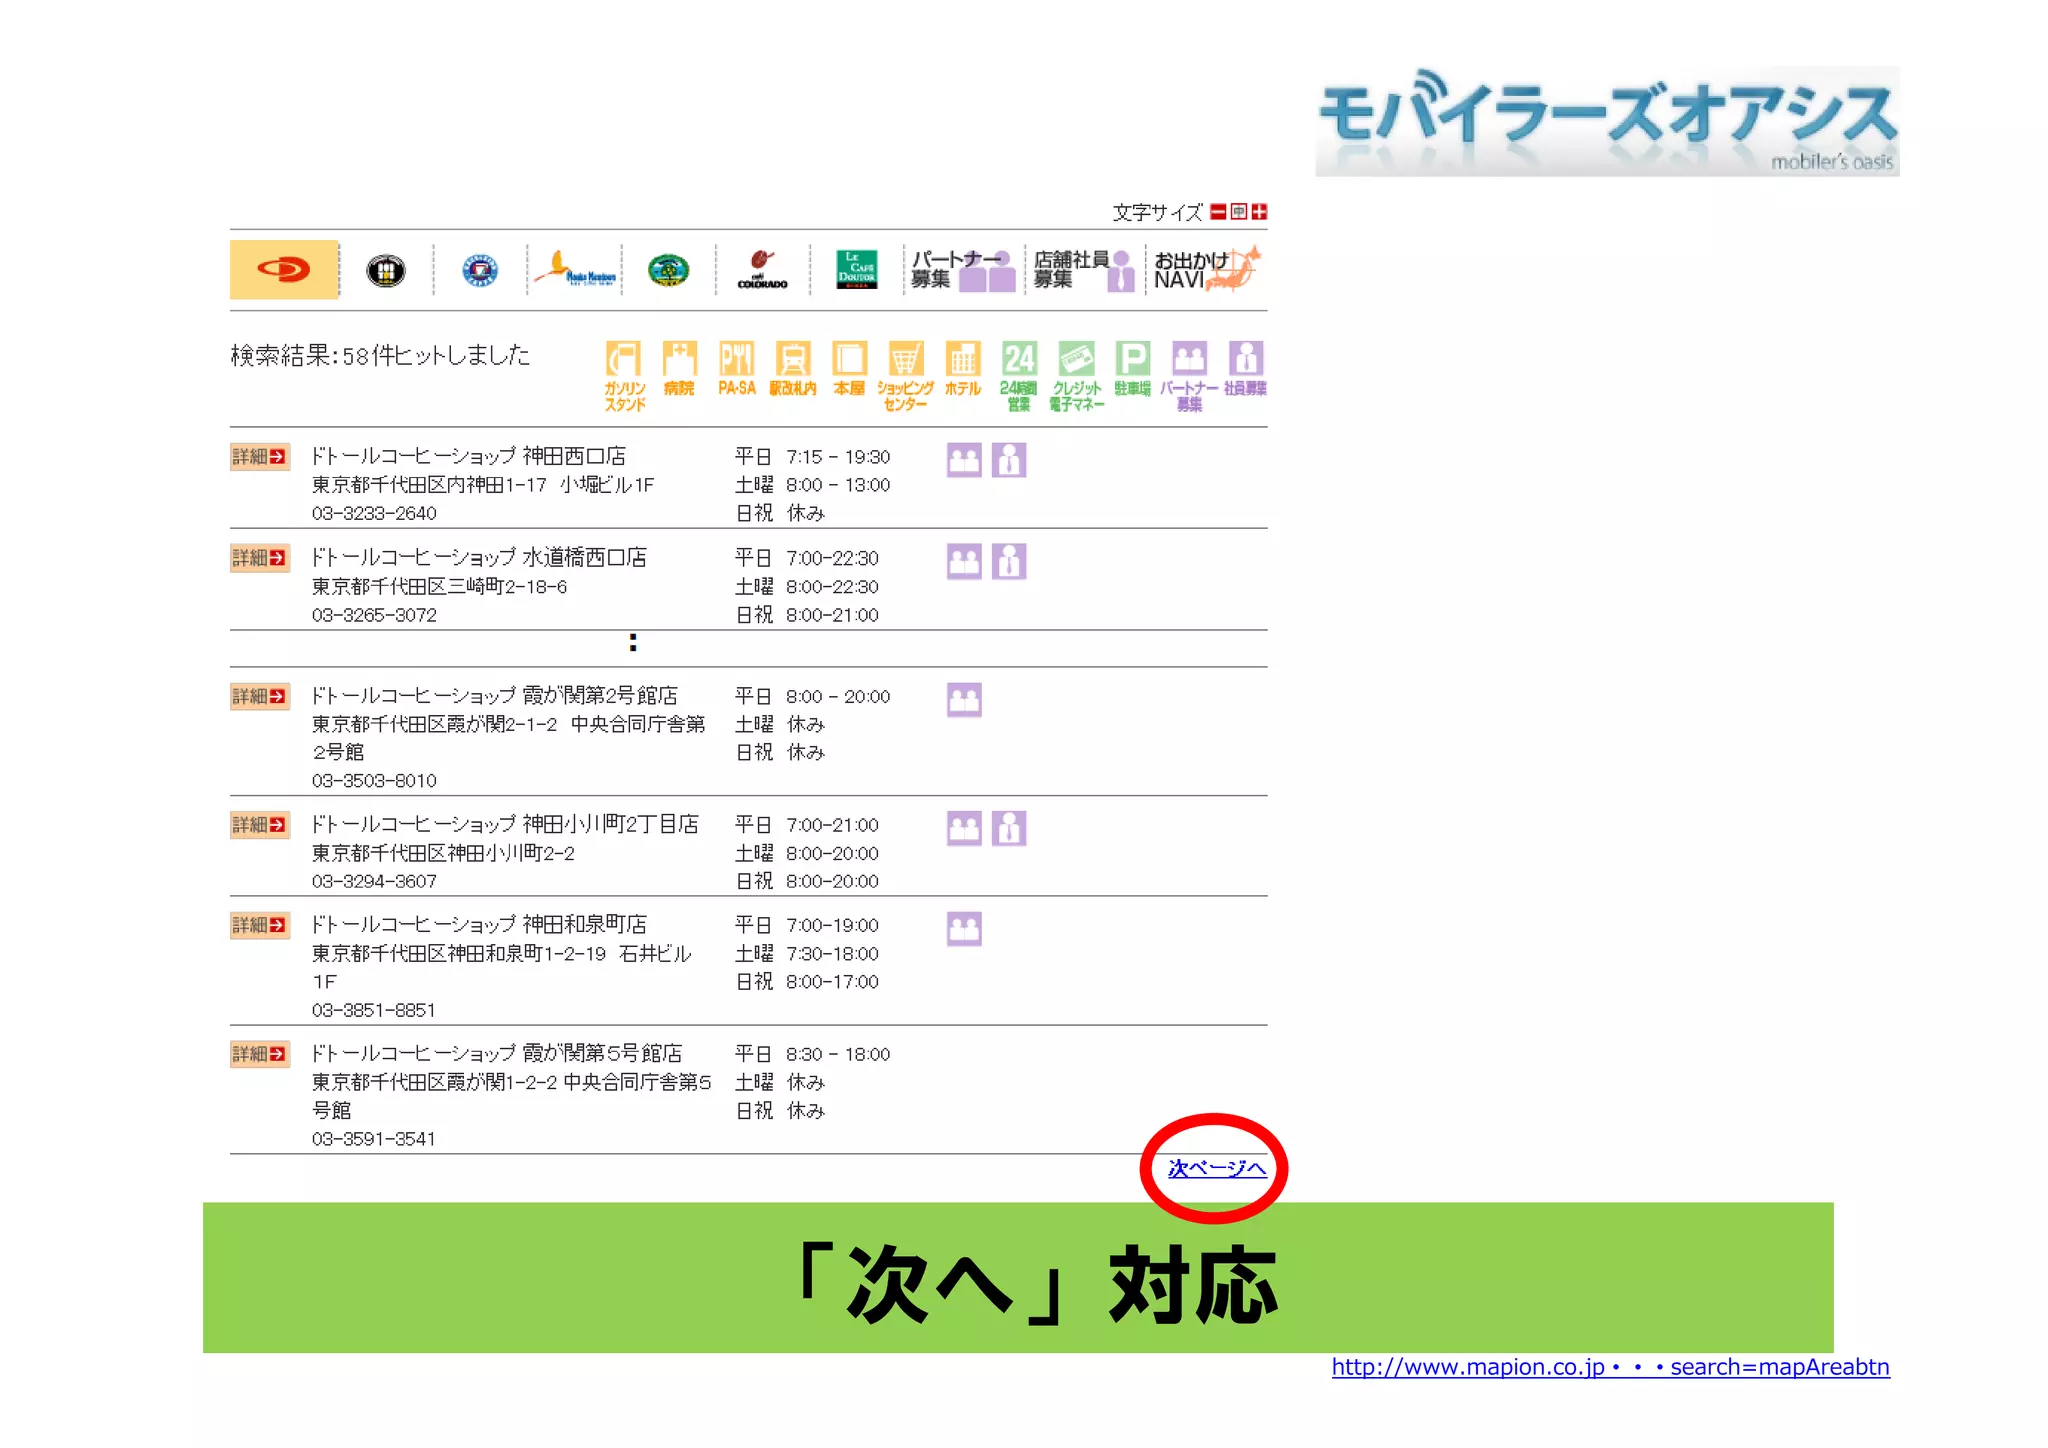
Task: Open 詳細 for 神田和泉町店
Action: pyautogui.click(x=260, y=925)
